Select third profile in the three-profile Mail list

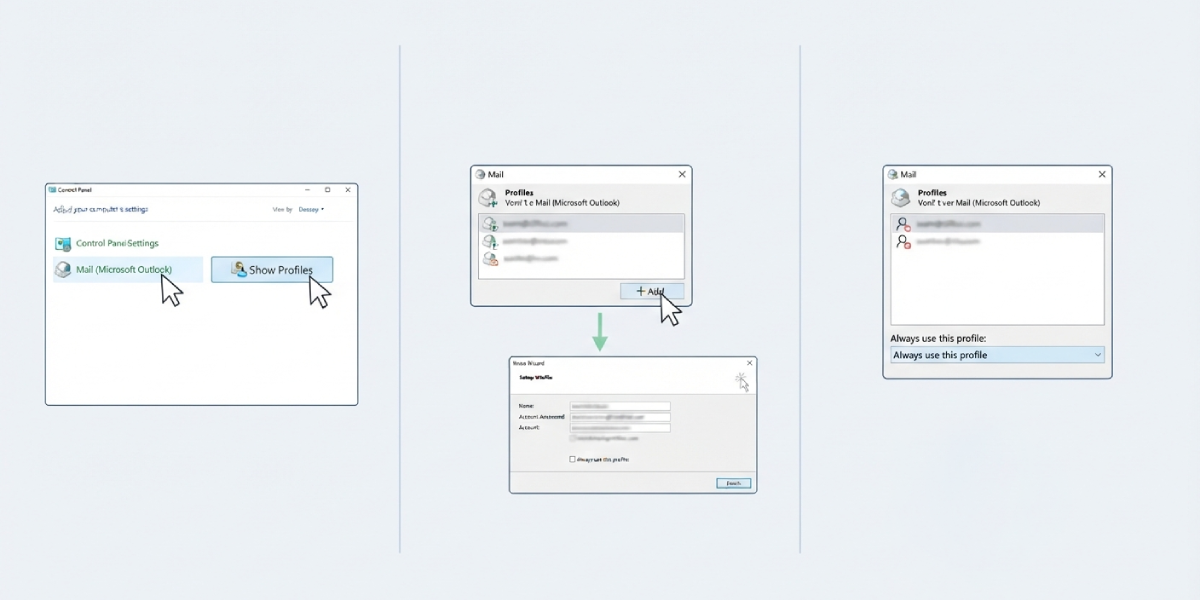pos(581,259)
